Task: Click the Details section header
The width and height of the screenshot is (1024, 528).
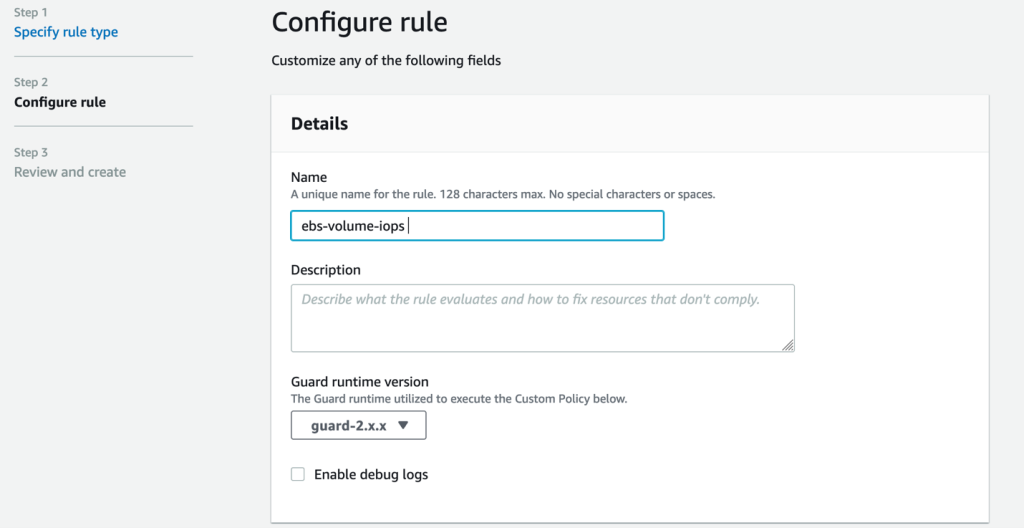Action: (x=319, y=124)
